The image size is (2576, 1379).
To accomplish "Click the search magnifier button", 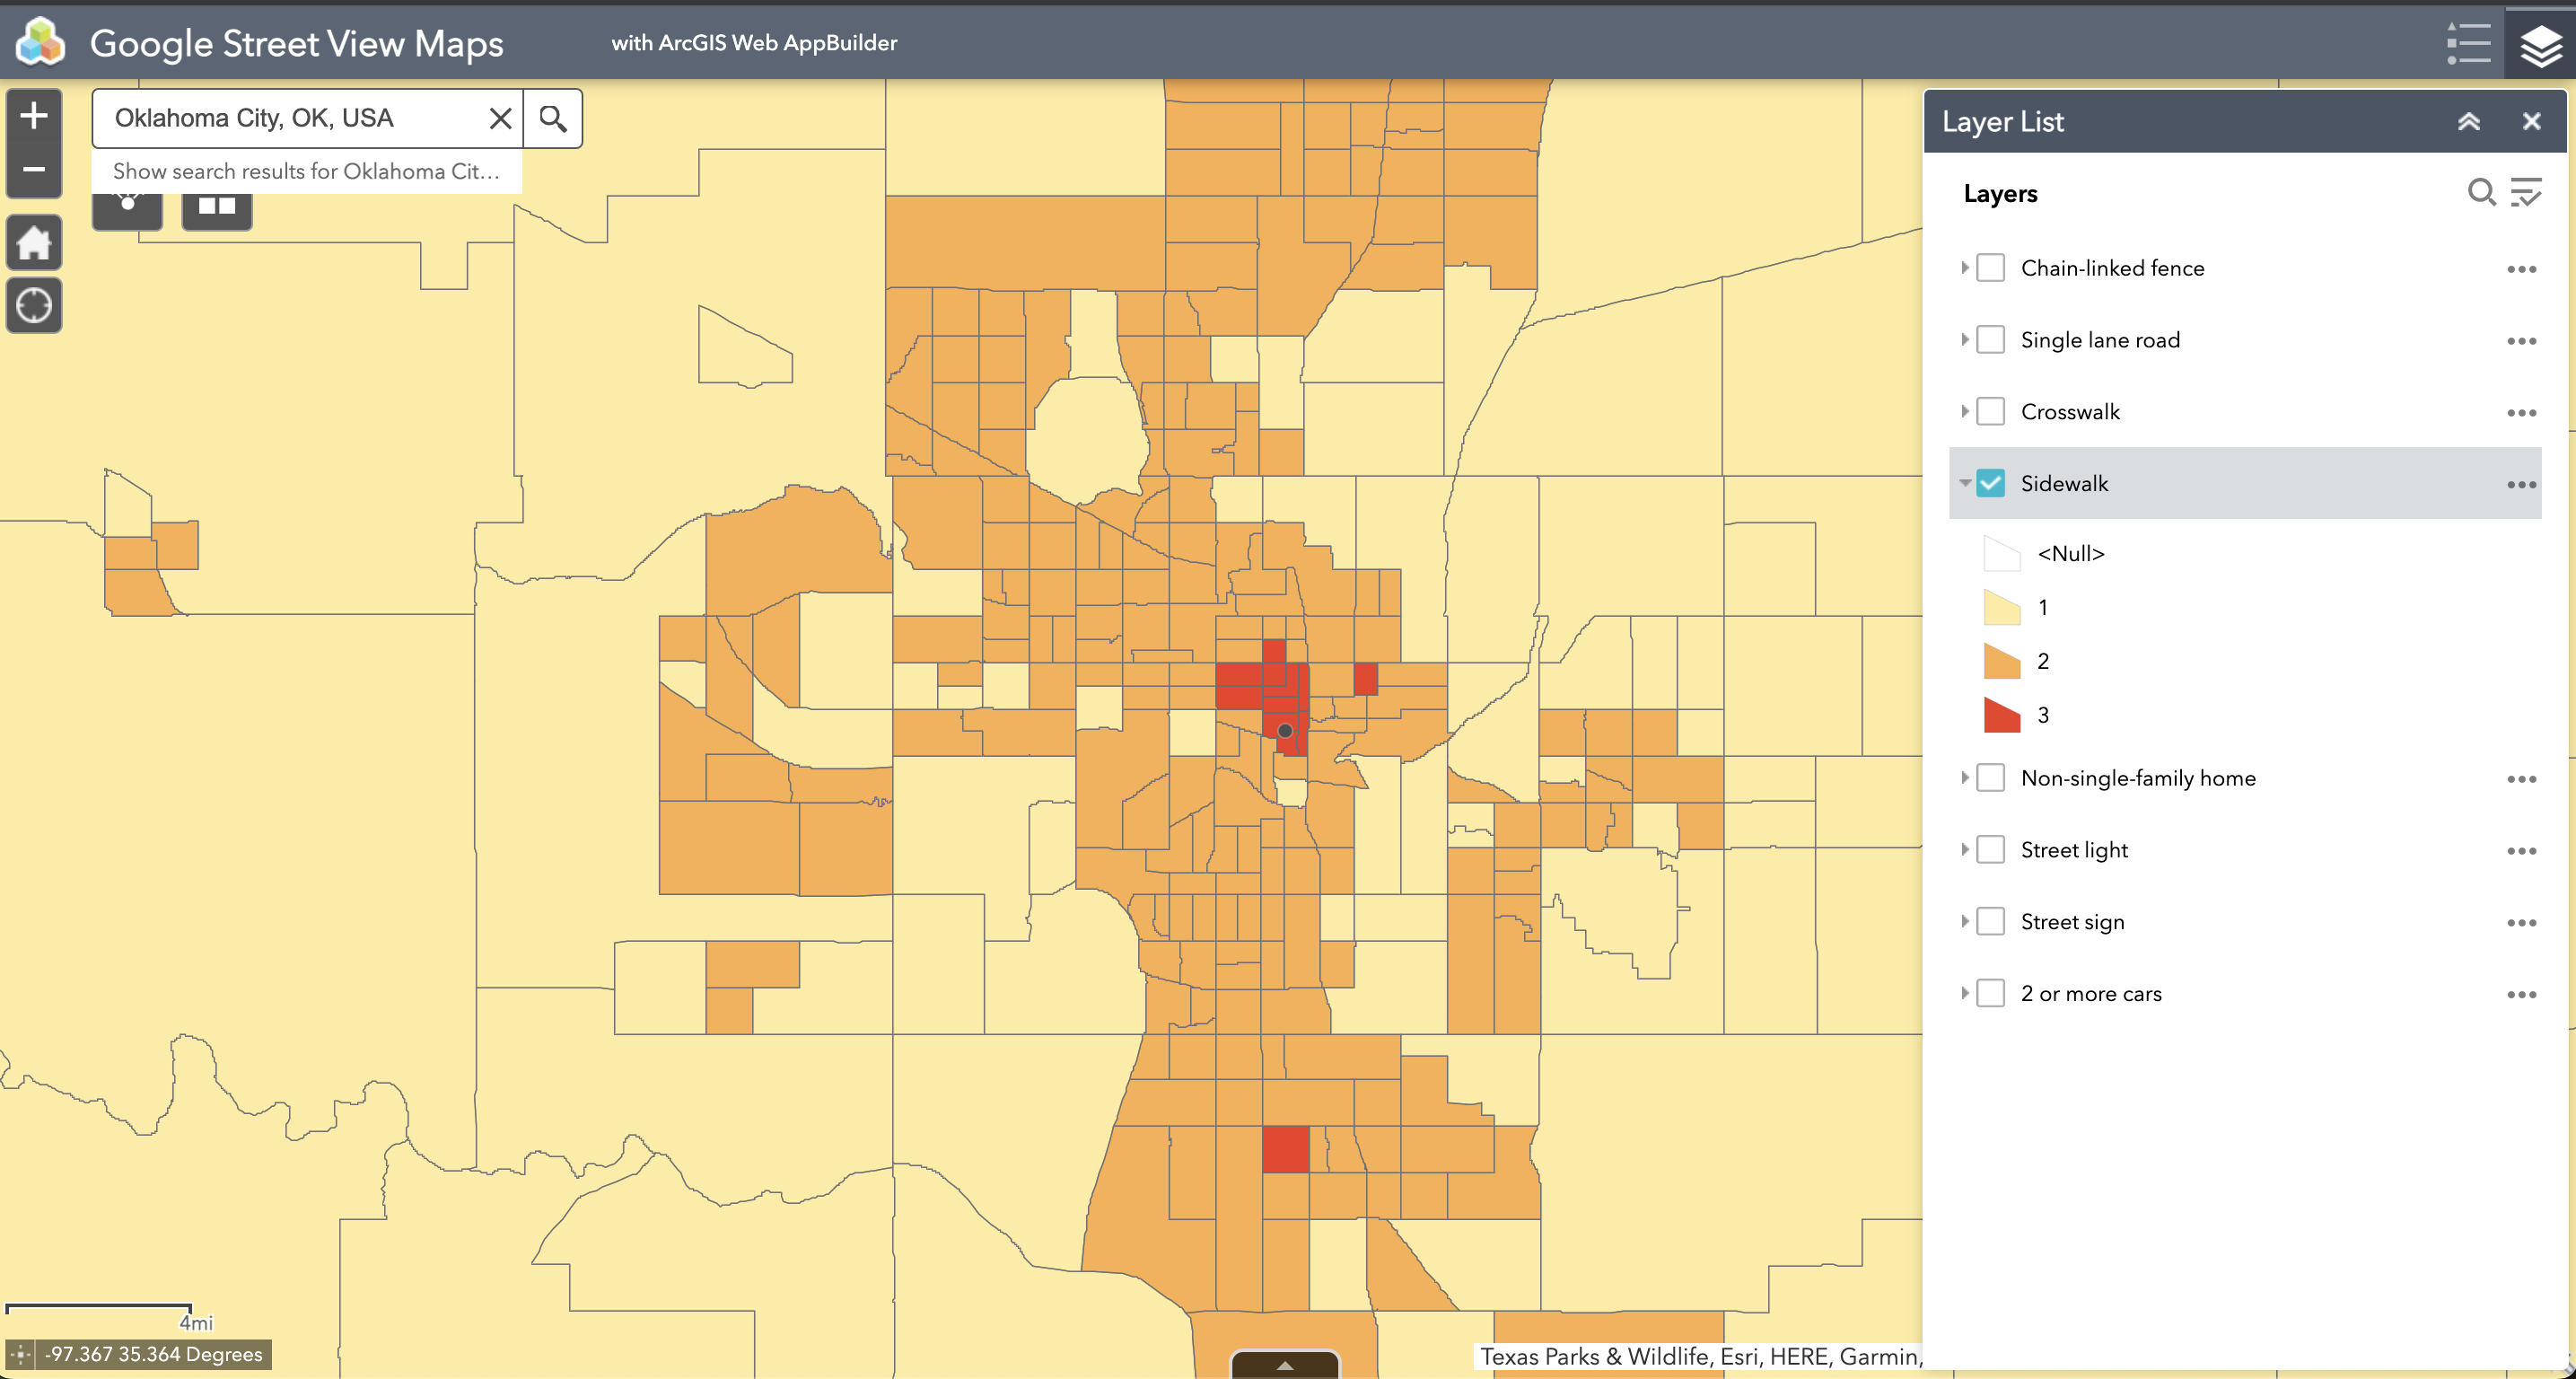I will 553,118.
